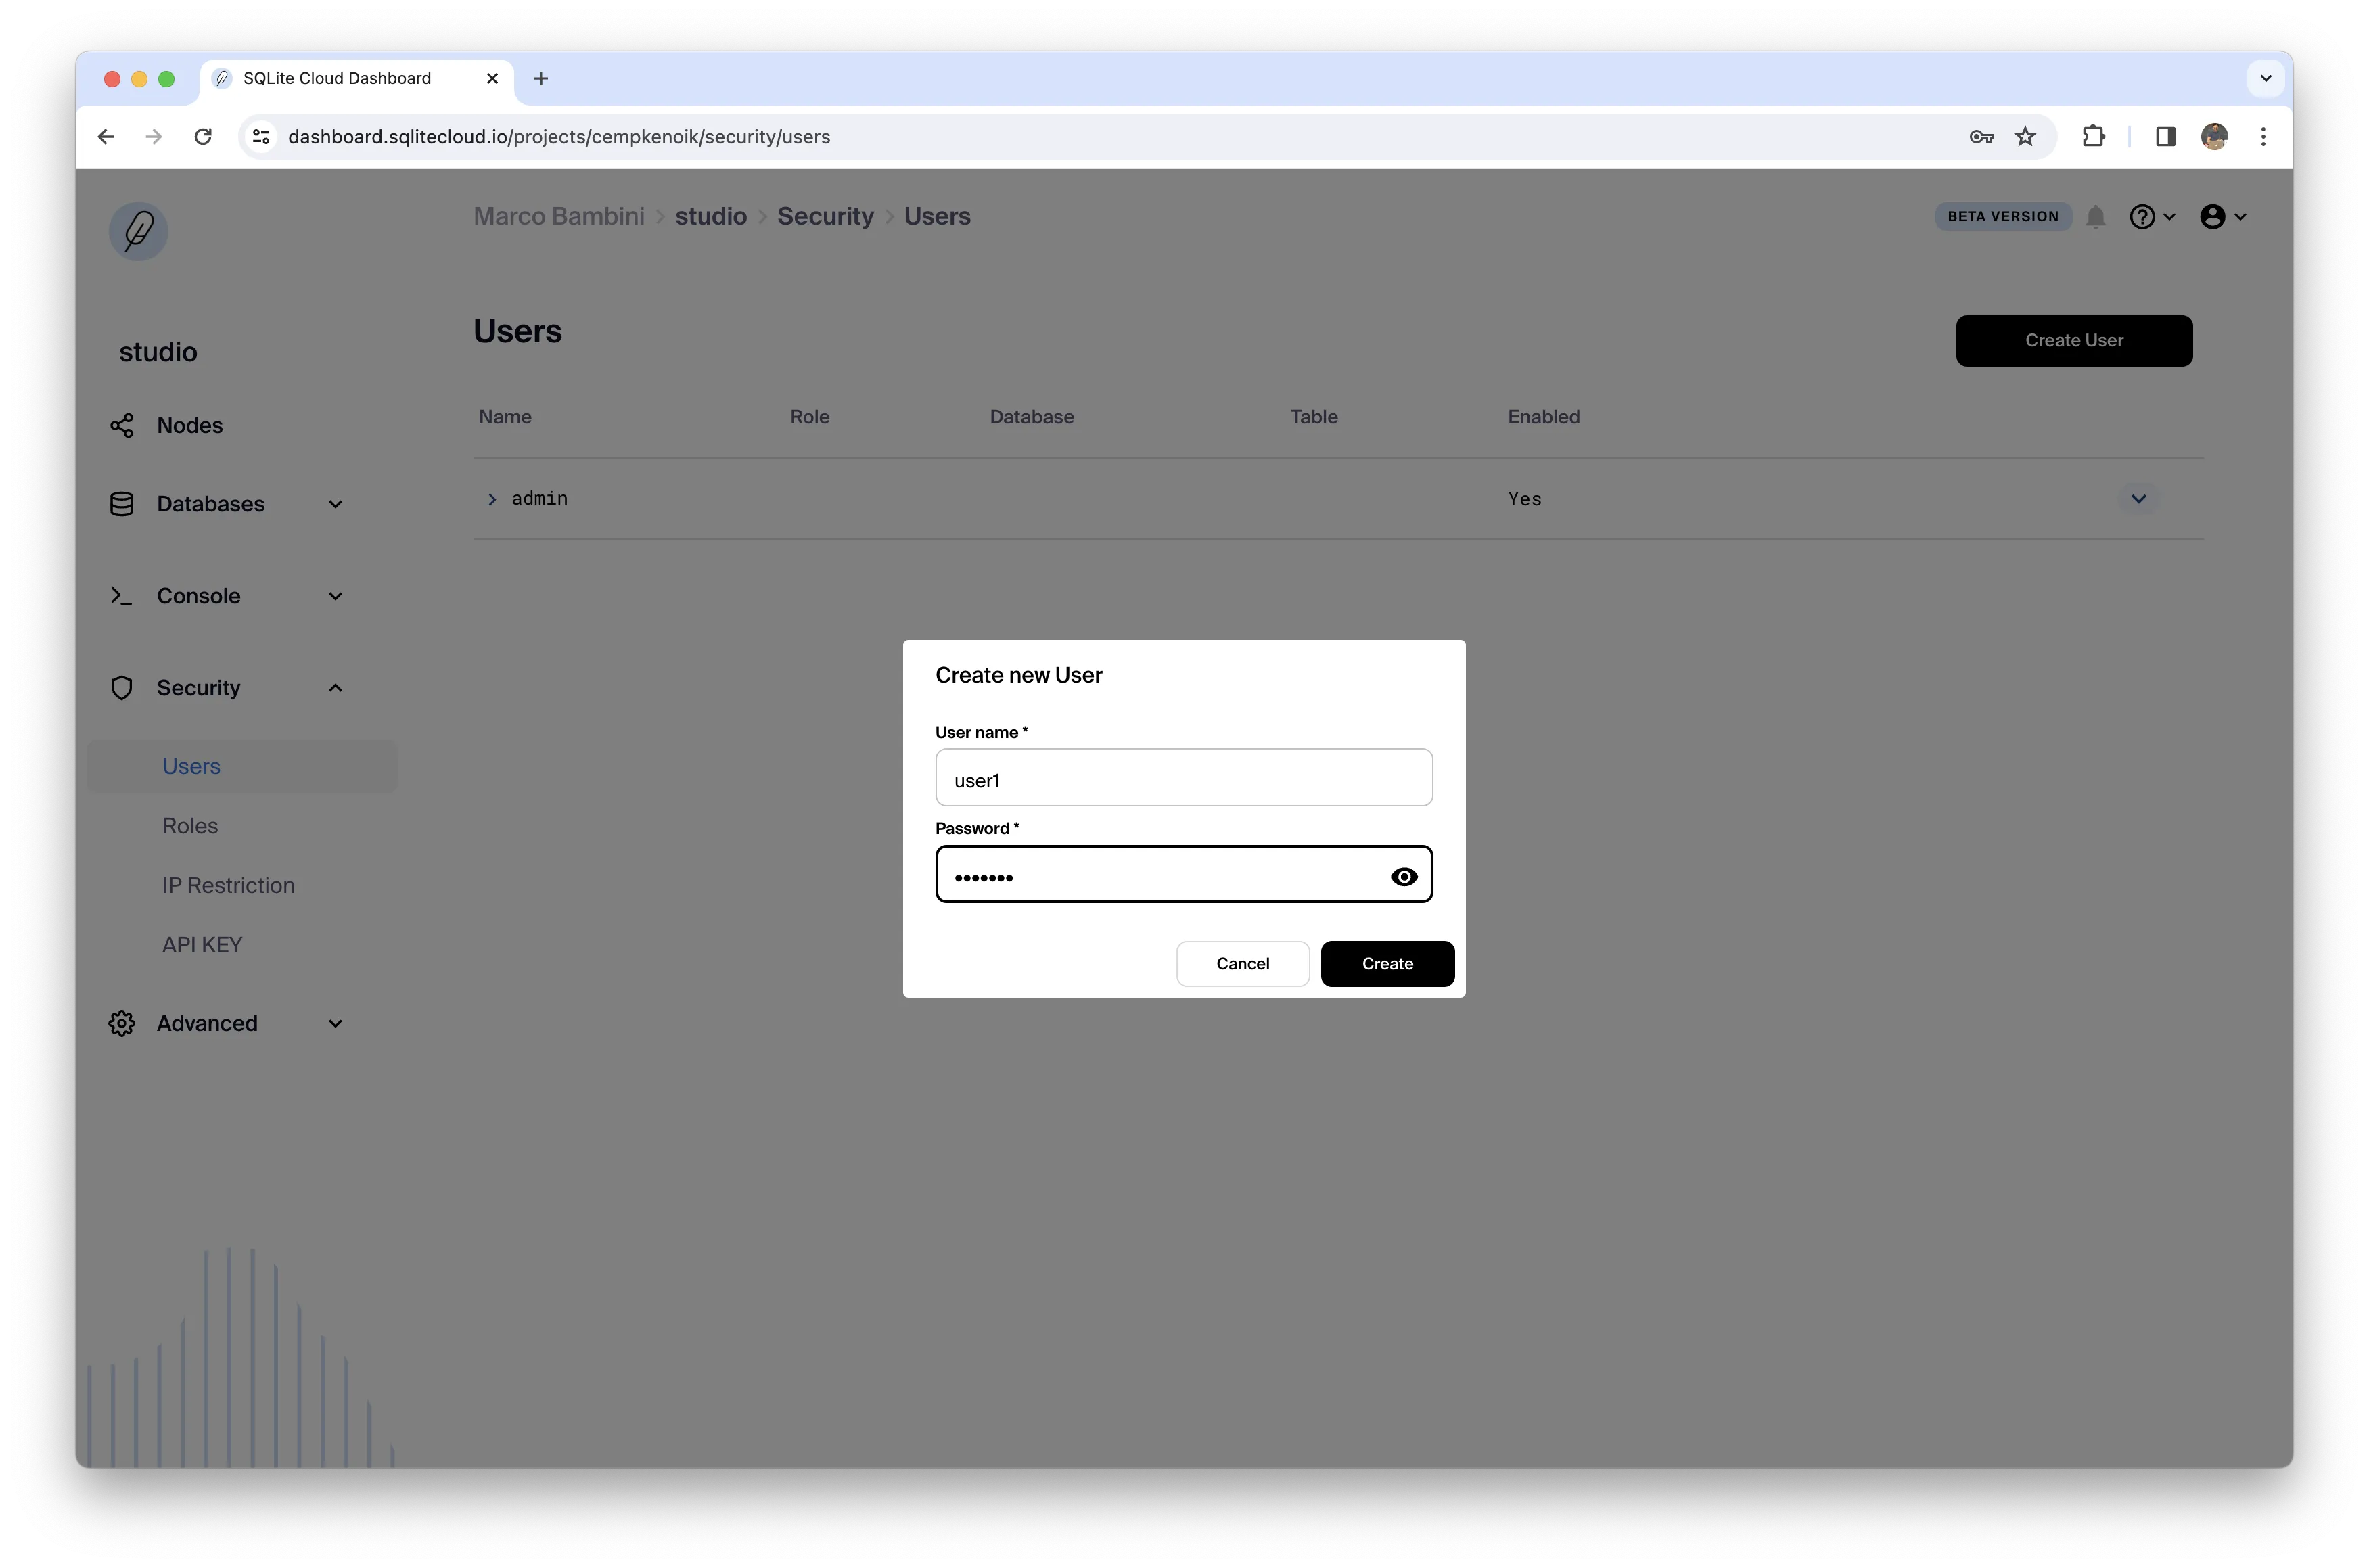2369x1568 pixels.
Task: Open IP Restriction settings
Action: [228, 885]
